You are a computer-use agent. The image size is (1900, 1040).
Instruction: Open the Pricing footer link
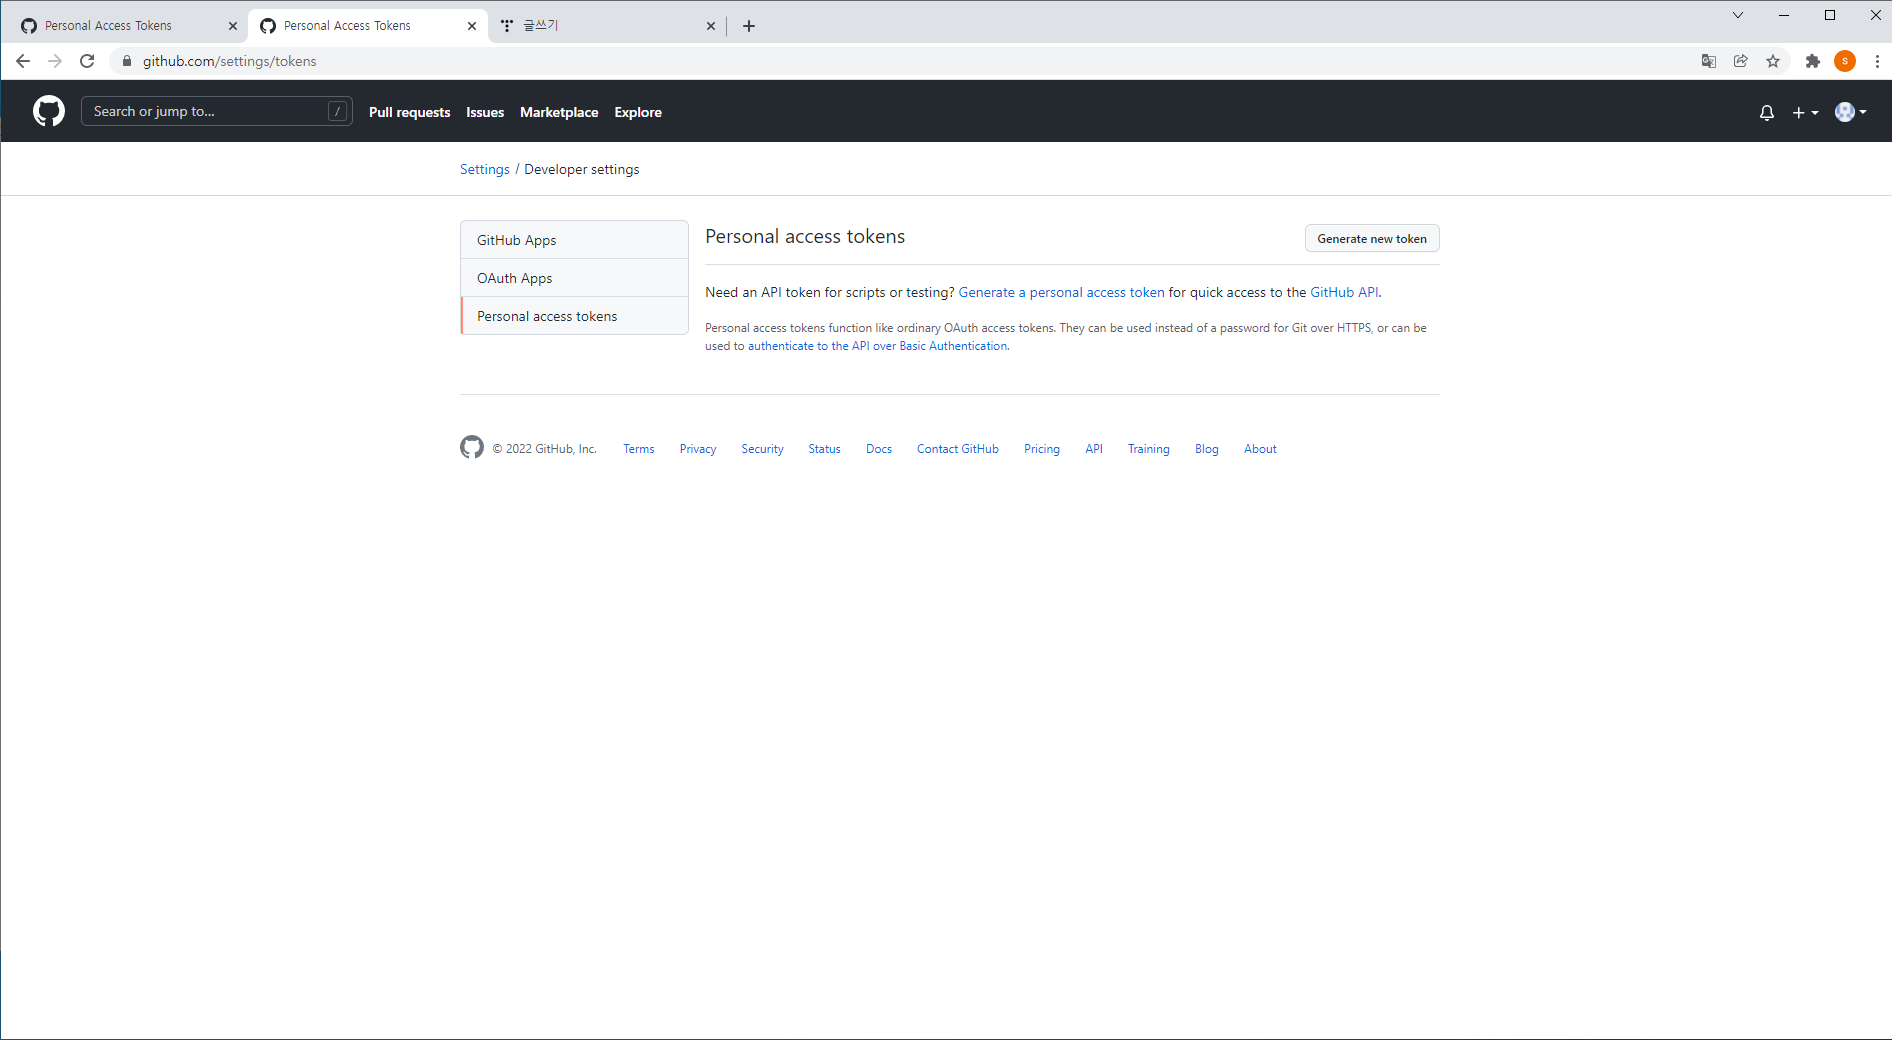[x=1042, y=449]
